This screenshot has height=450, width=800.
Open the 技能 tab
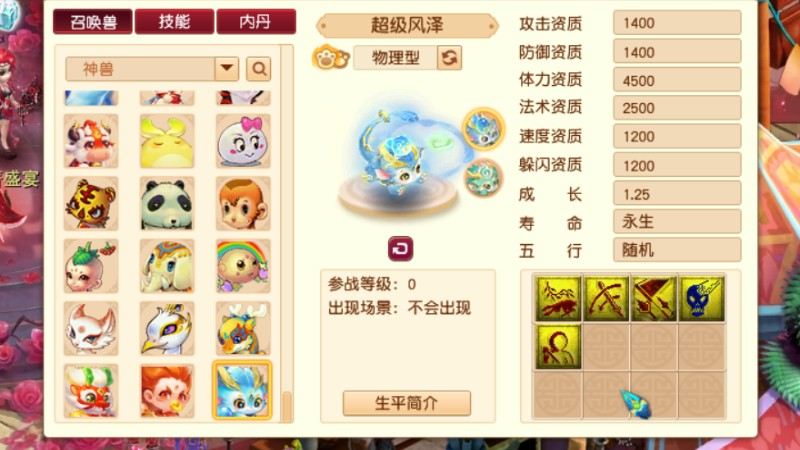pos(174,22)
